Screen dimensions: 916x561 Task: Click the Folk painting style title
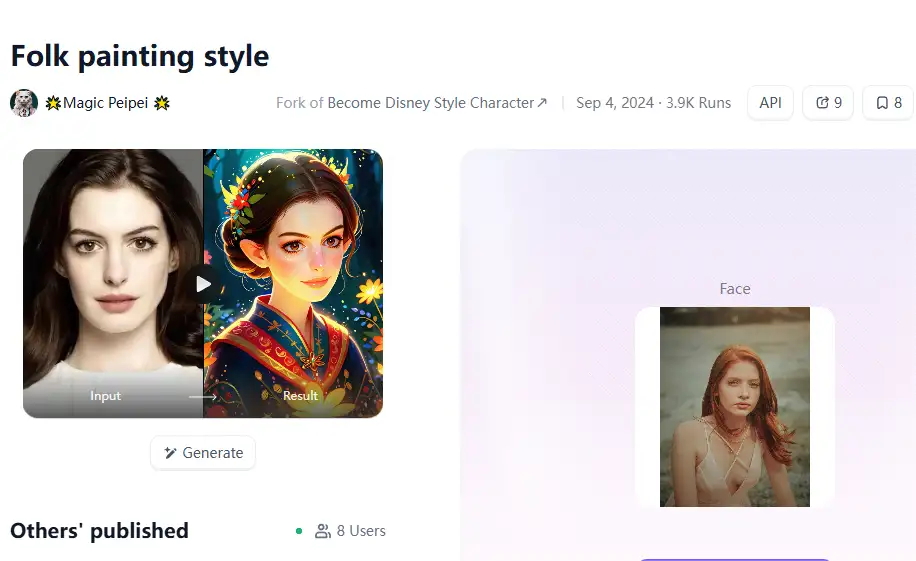tap(140, 56)
